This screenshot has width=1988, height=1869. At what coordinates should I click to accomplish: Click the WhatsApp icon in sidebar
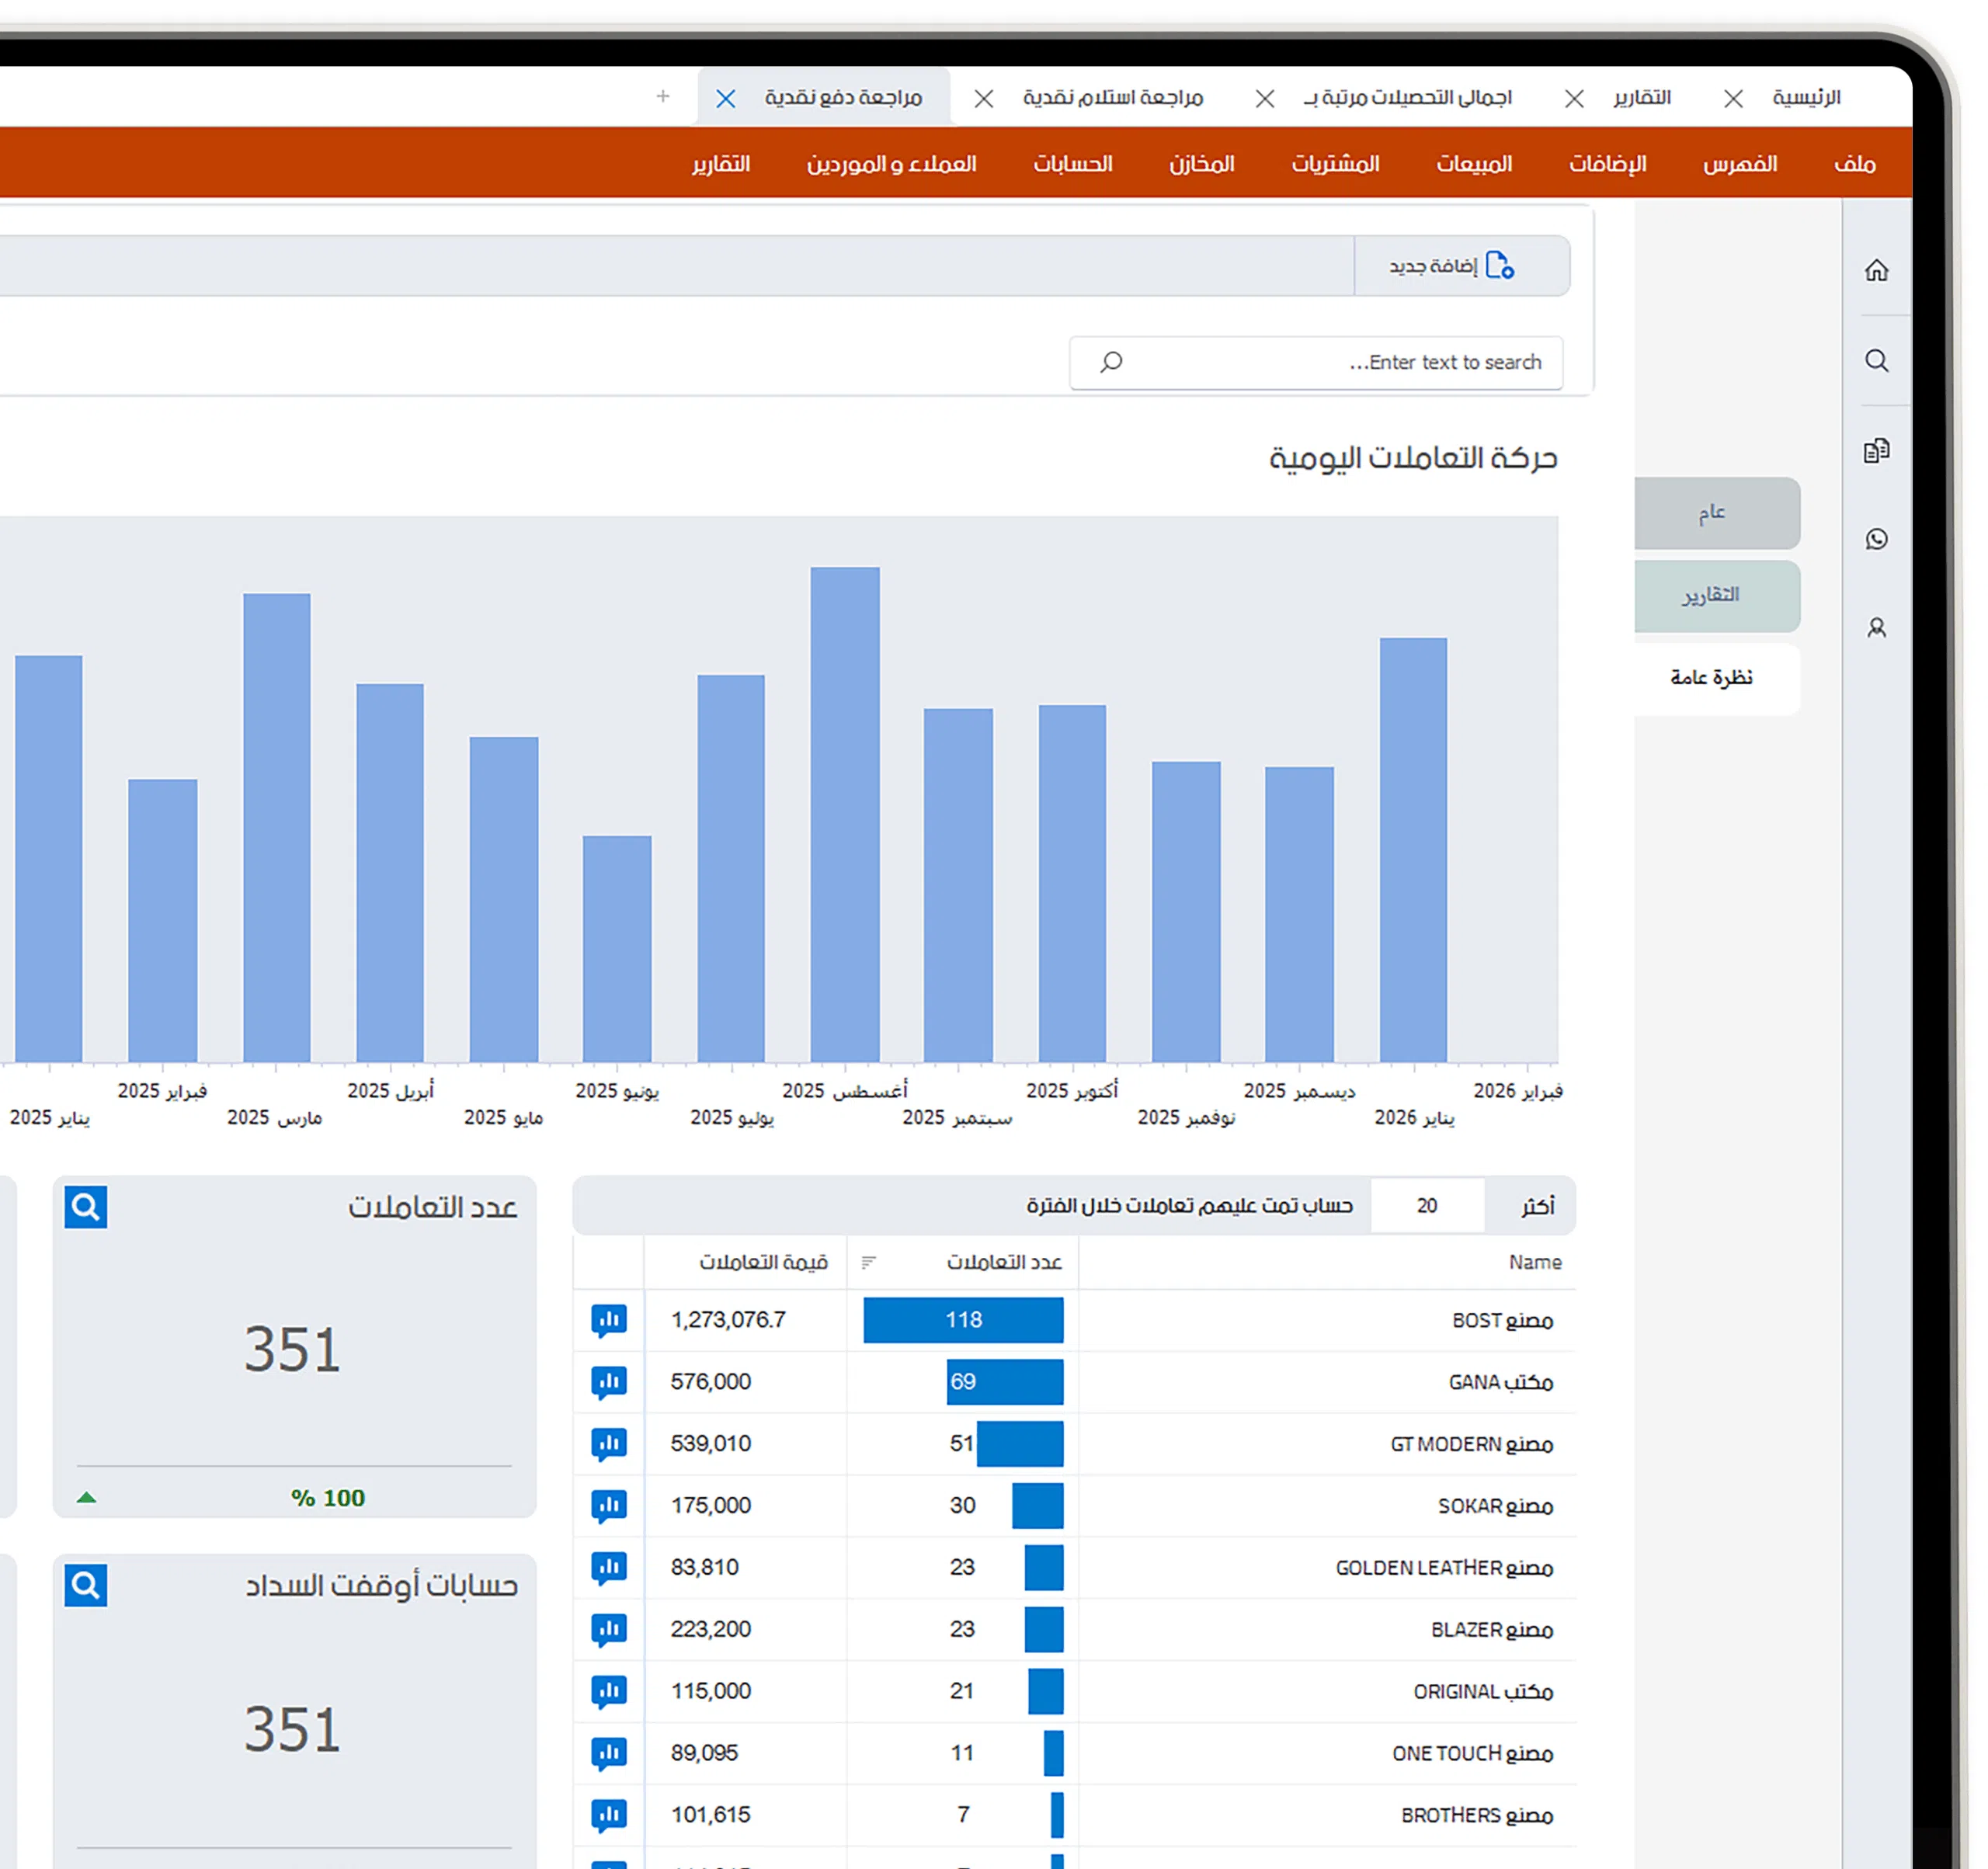[x=1876, y=539]
